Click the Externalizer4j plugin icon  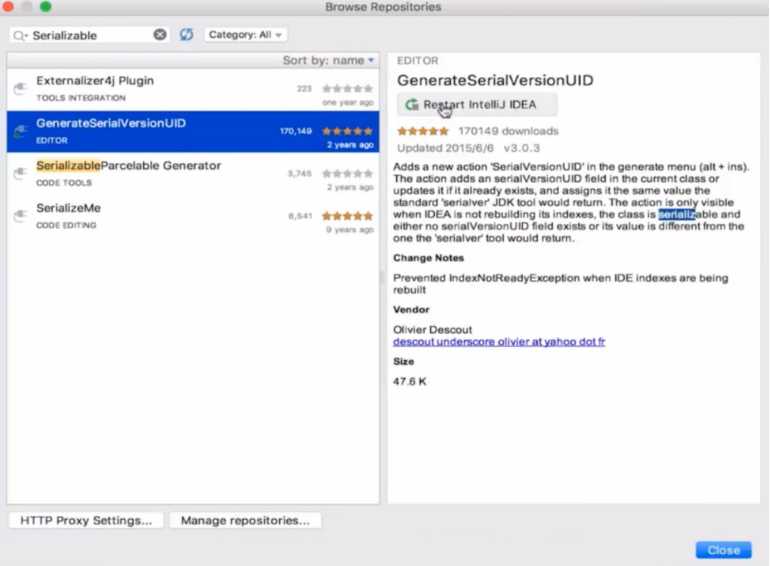coord(20,89)
